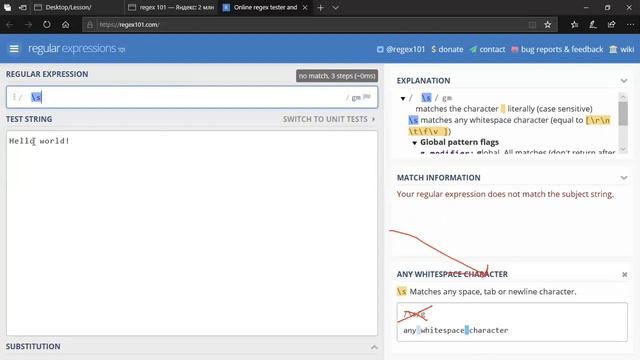
Task: Click the example text 'any whitespace character'
Action: [456, 330]
